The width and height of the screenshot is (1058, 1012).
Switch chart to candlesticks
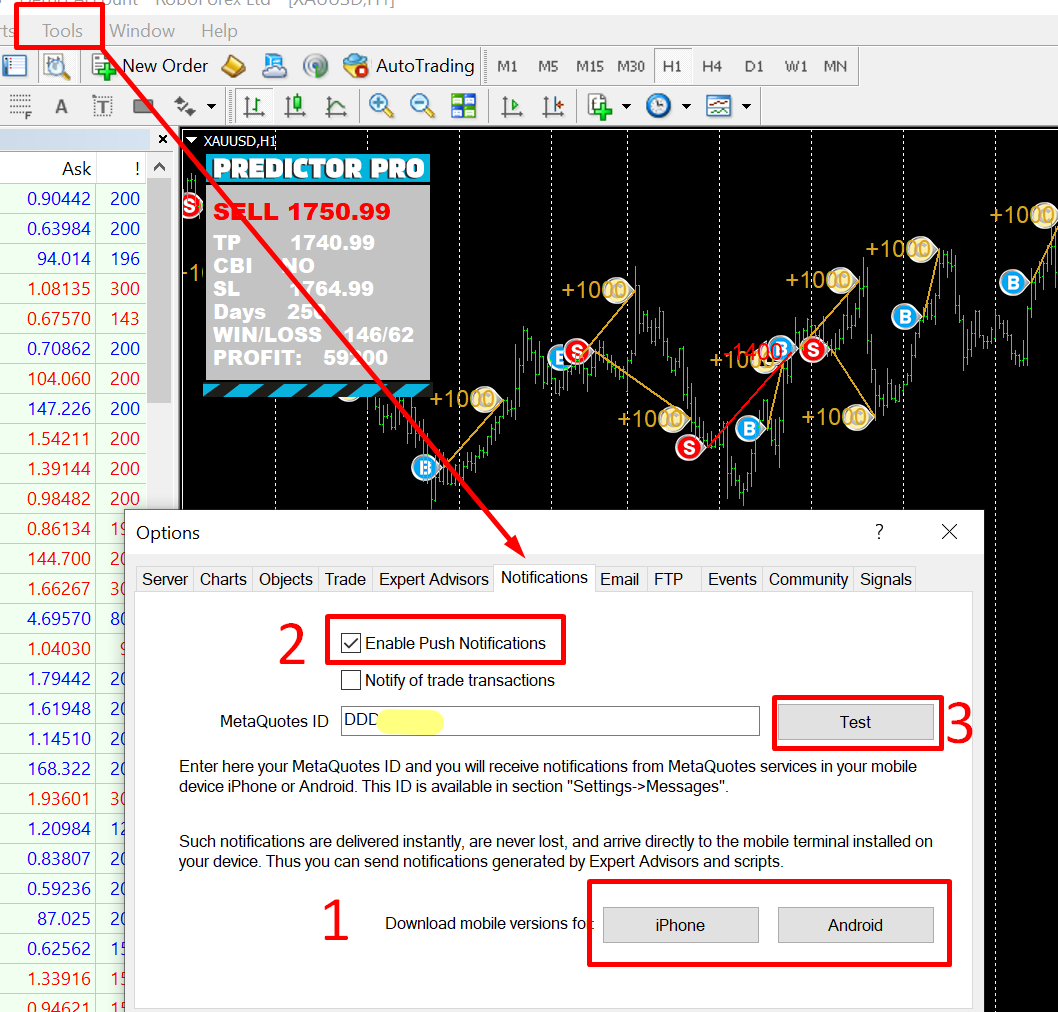pyautogui.click(x=295, y=107)
